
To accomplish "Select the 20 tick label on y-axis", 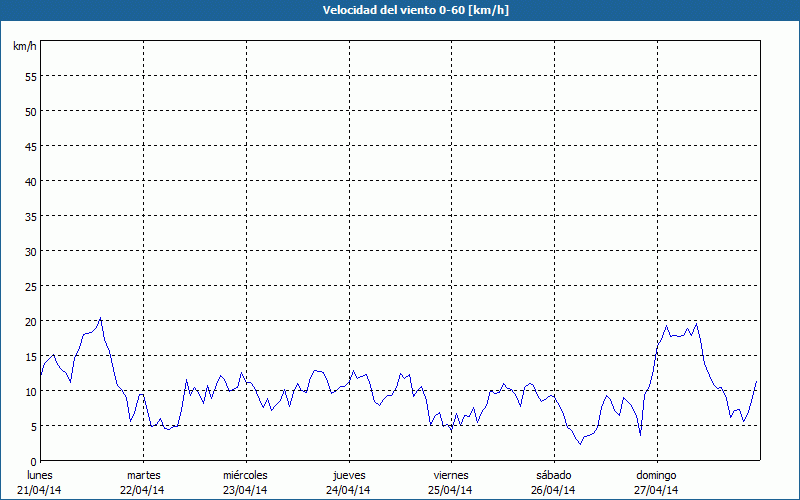I will (30, 321).
